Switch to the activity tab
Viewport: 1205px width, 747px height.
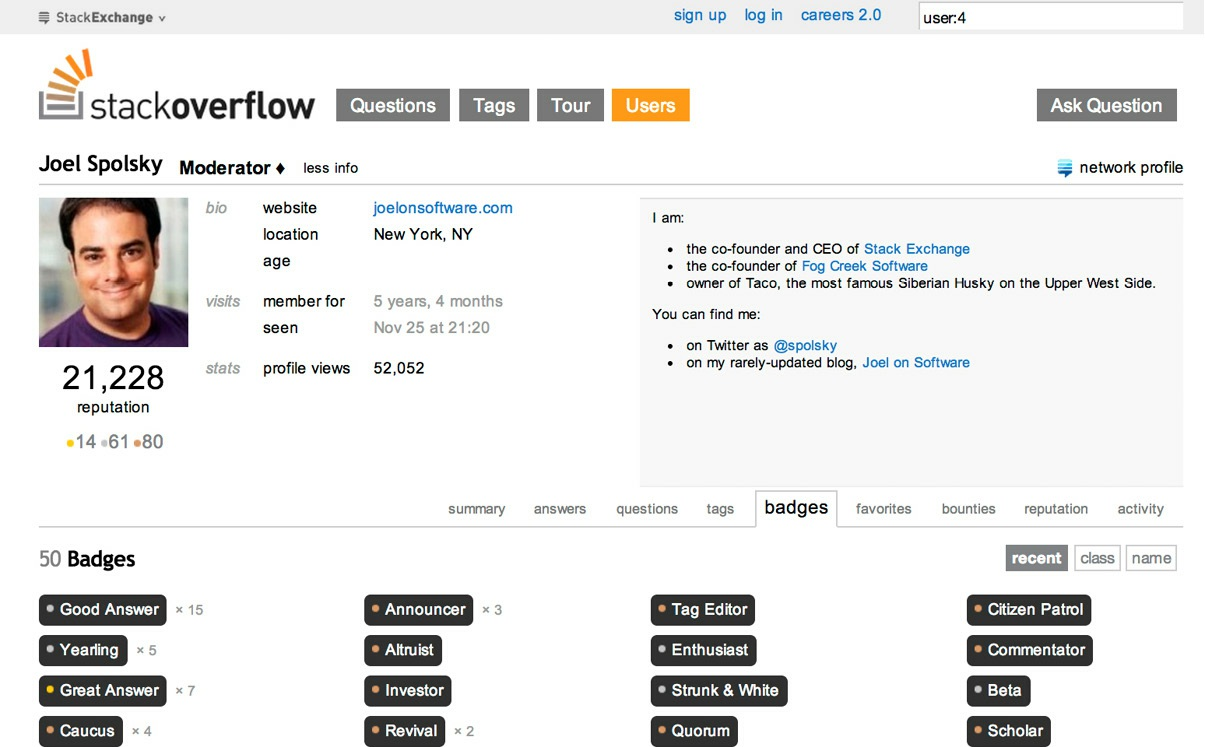coord(1141,509)
